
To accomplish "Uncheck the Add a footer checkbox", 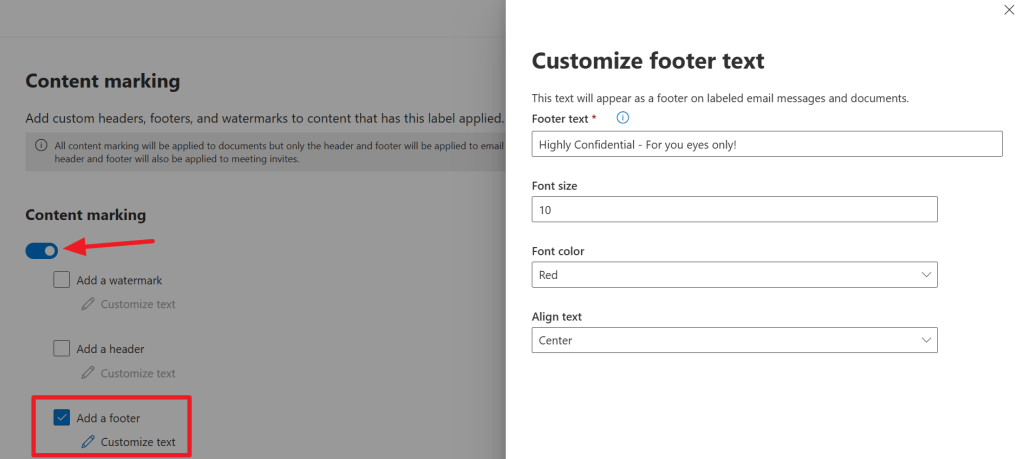I will click(62, 417).
